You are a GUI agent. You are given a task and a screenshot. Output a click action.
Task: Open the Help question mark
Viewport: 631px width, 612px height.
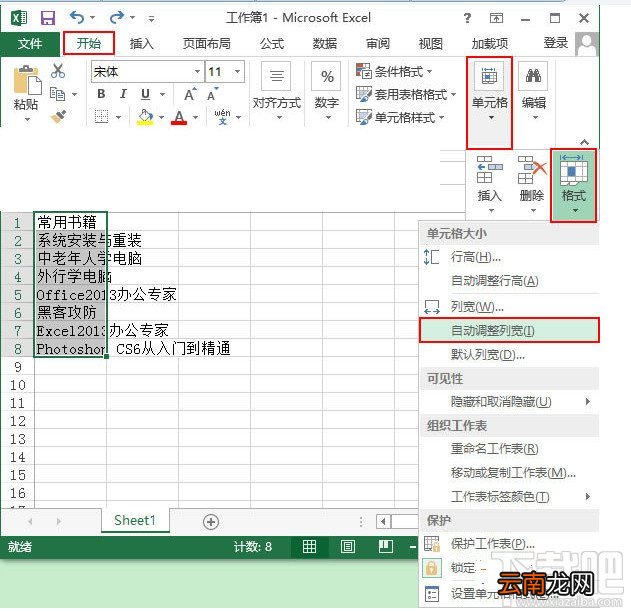pos(467,18)
